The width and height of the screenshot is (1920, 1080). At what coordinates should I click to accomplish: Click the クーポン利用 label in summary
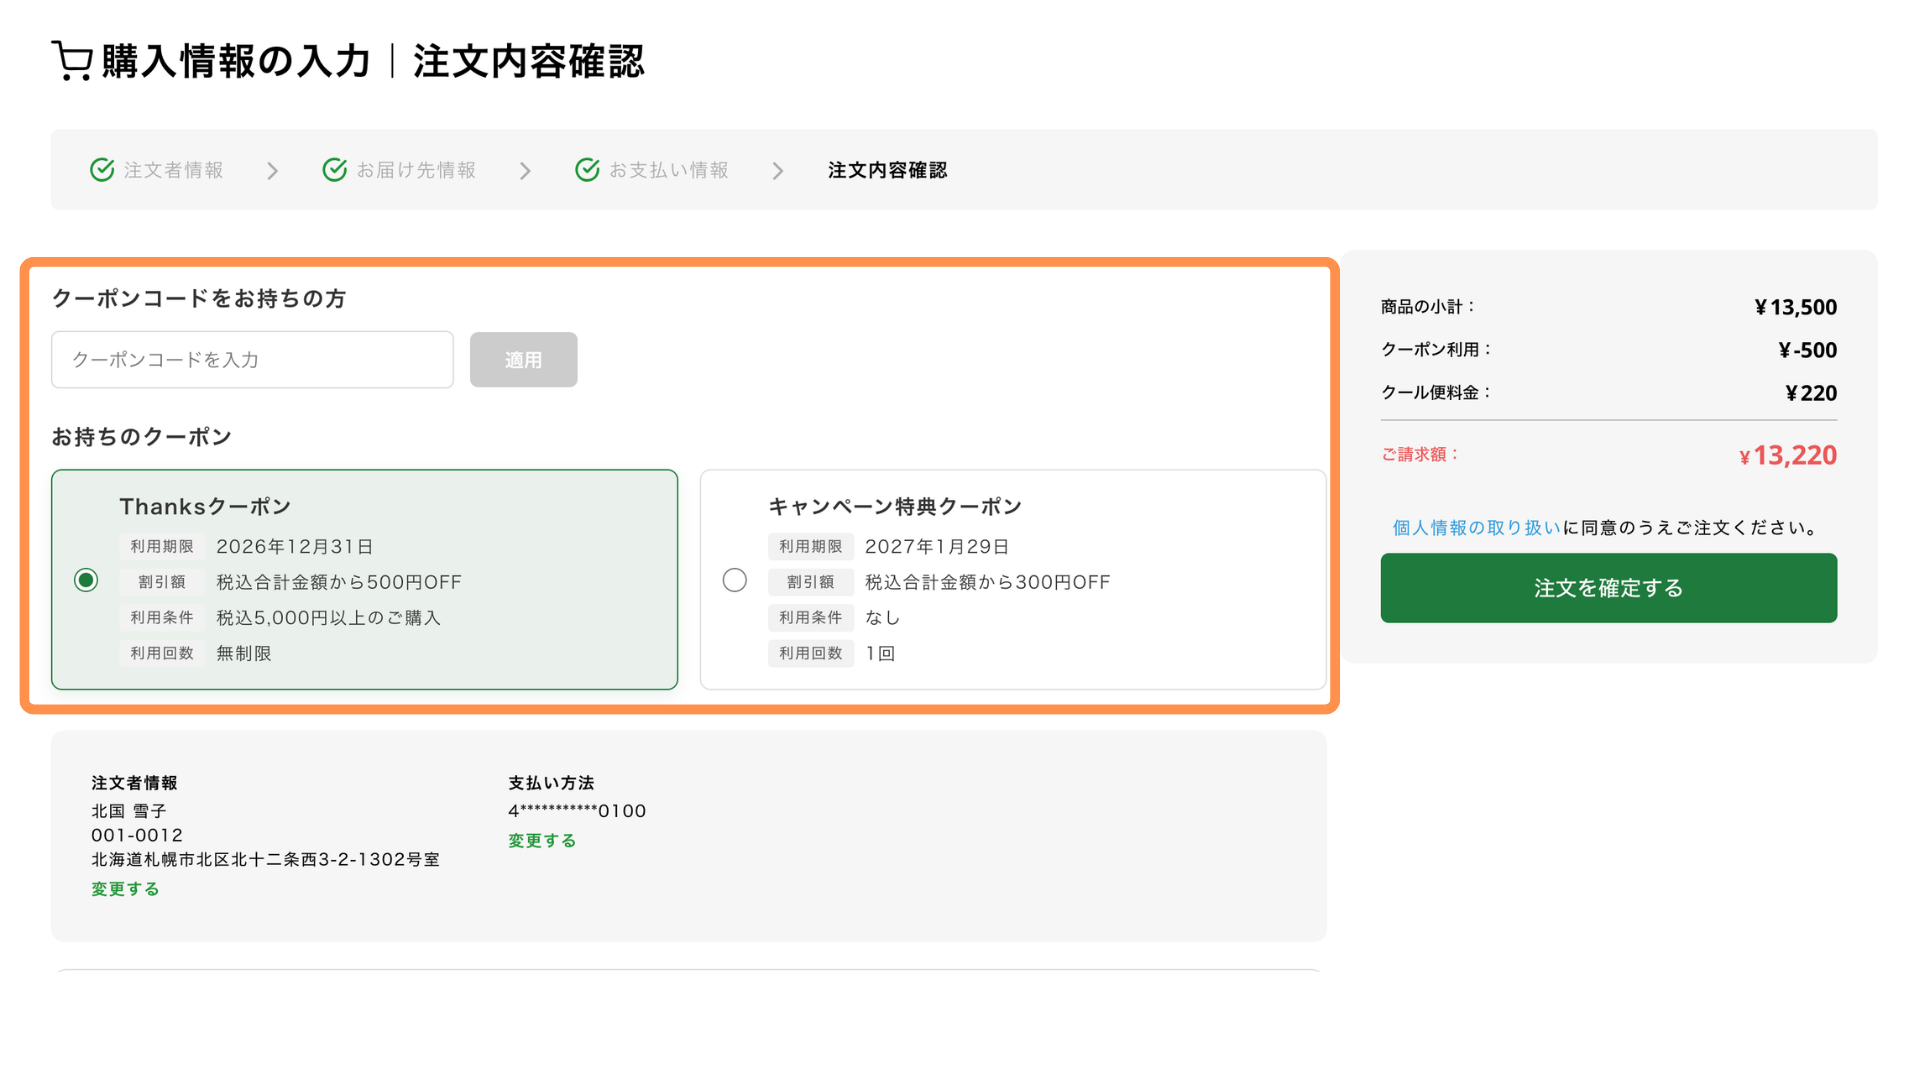coord(1436,350)
